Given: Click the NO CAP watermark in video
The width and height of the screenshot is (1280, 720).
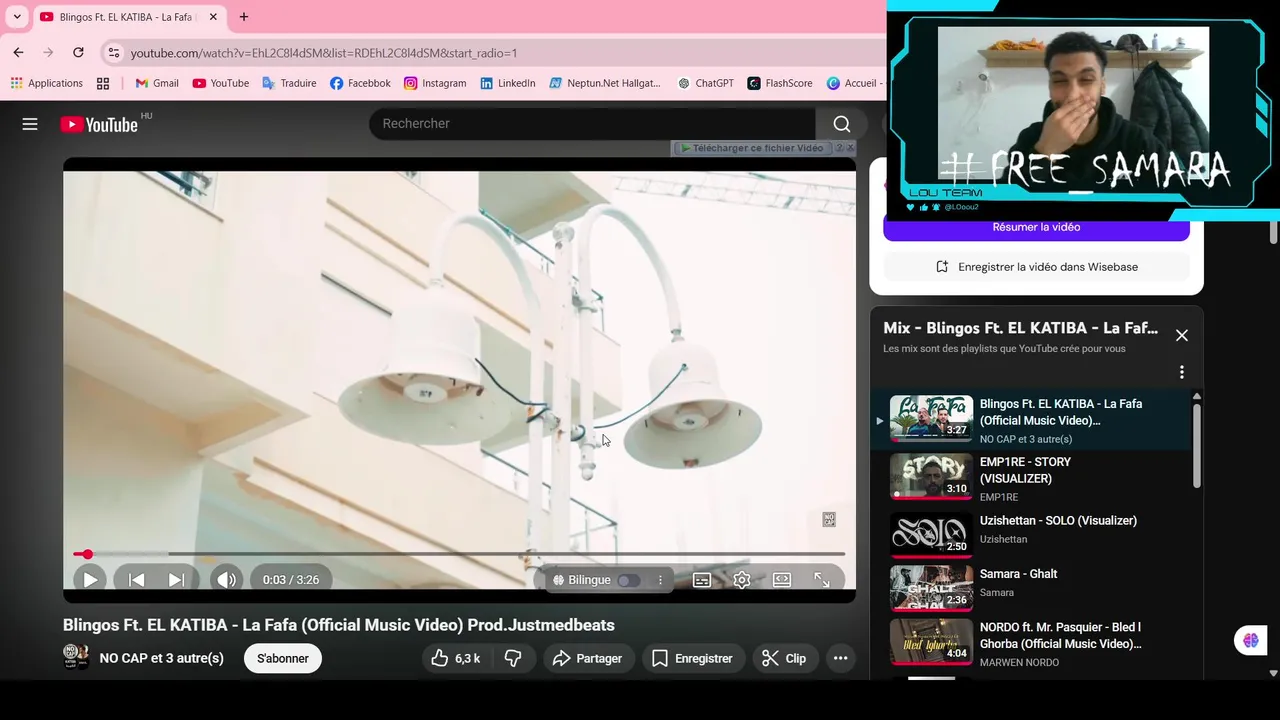Looking at the screenshot, I should [829, 519].
